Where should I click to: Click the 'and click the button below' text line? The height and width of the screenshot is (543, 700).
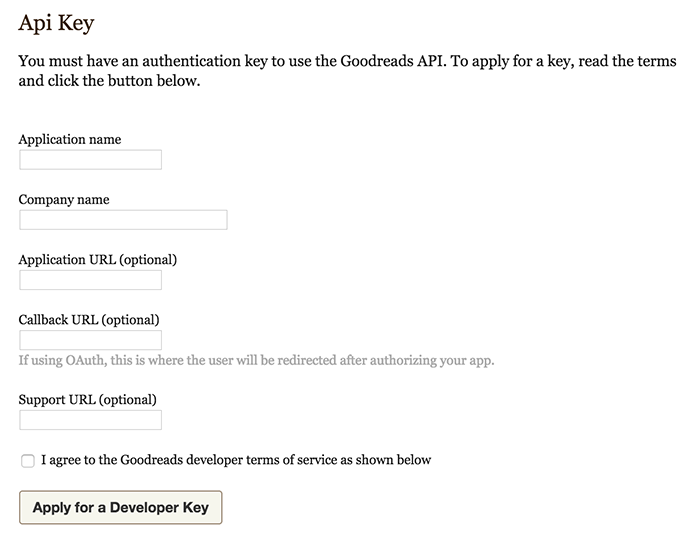(109, 81)
